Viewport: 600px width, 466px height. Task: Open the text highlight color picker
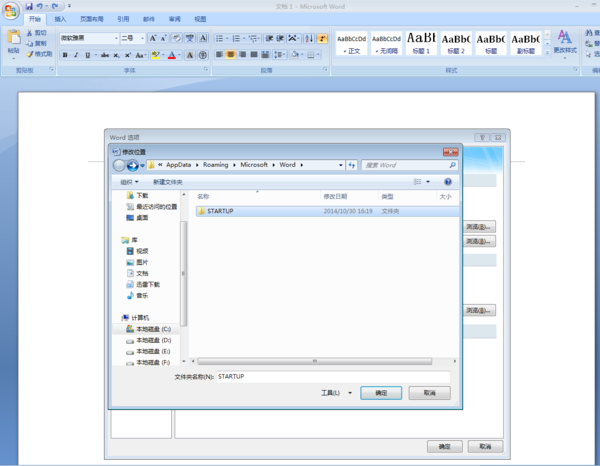coord(163,55)
